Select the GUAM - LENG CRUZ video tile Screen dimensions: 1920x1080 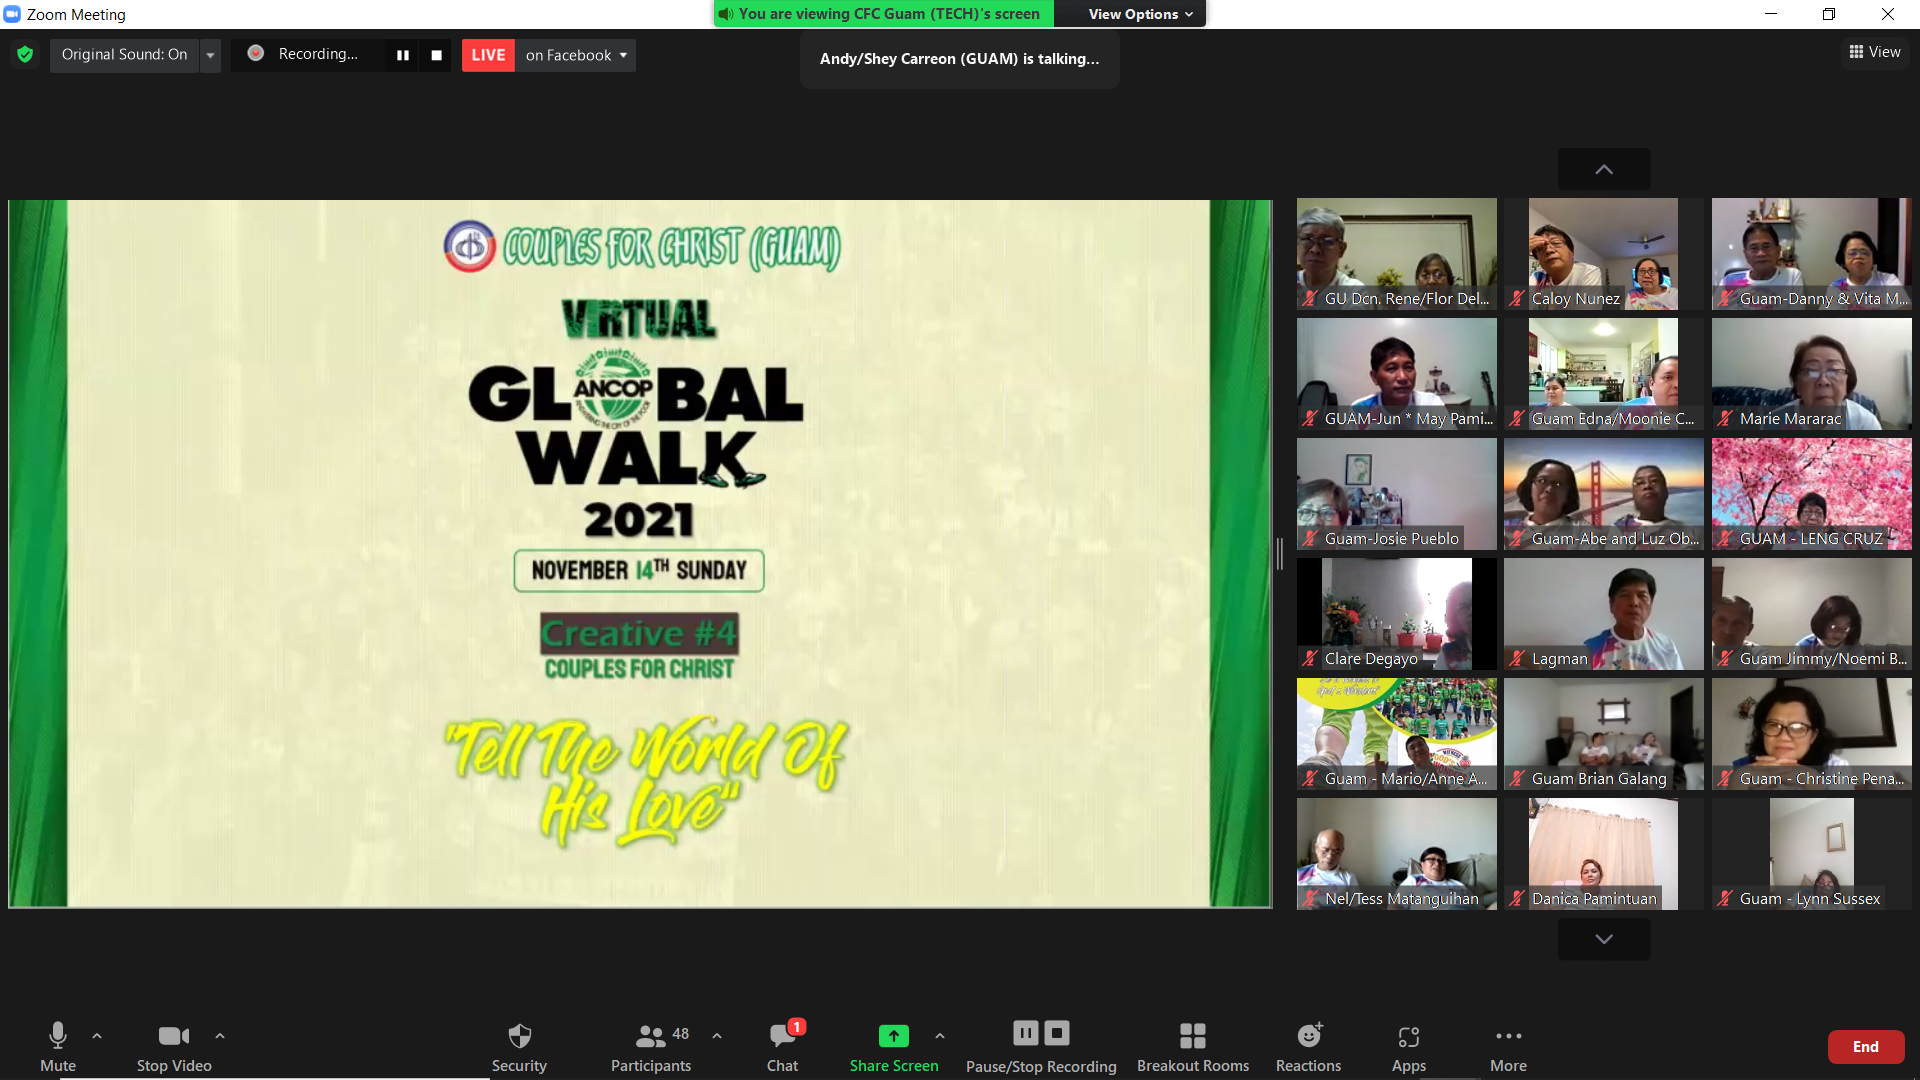click(x=1811, y=494)
